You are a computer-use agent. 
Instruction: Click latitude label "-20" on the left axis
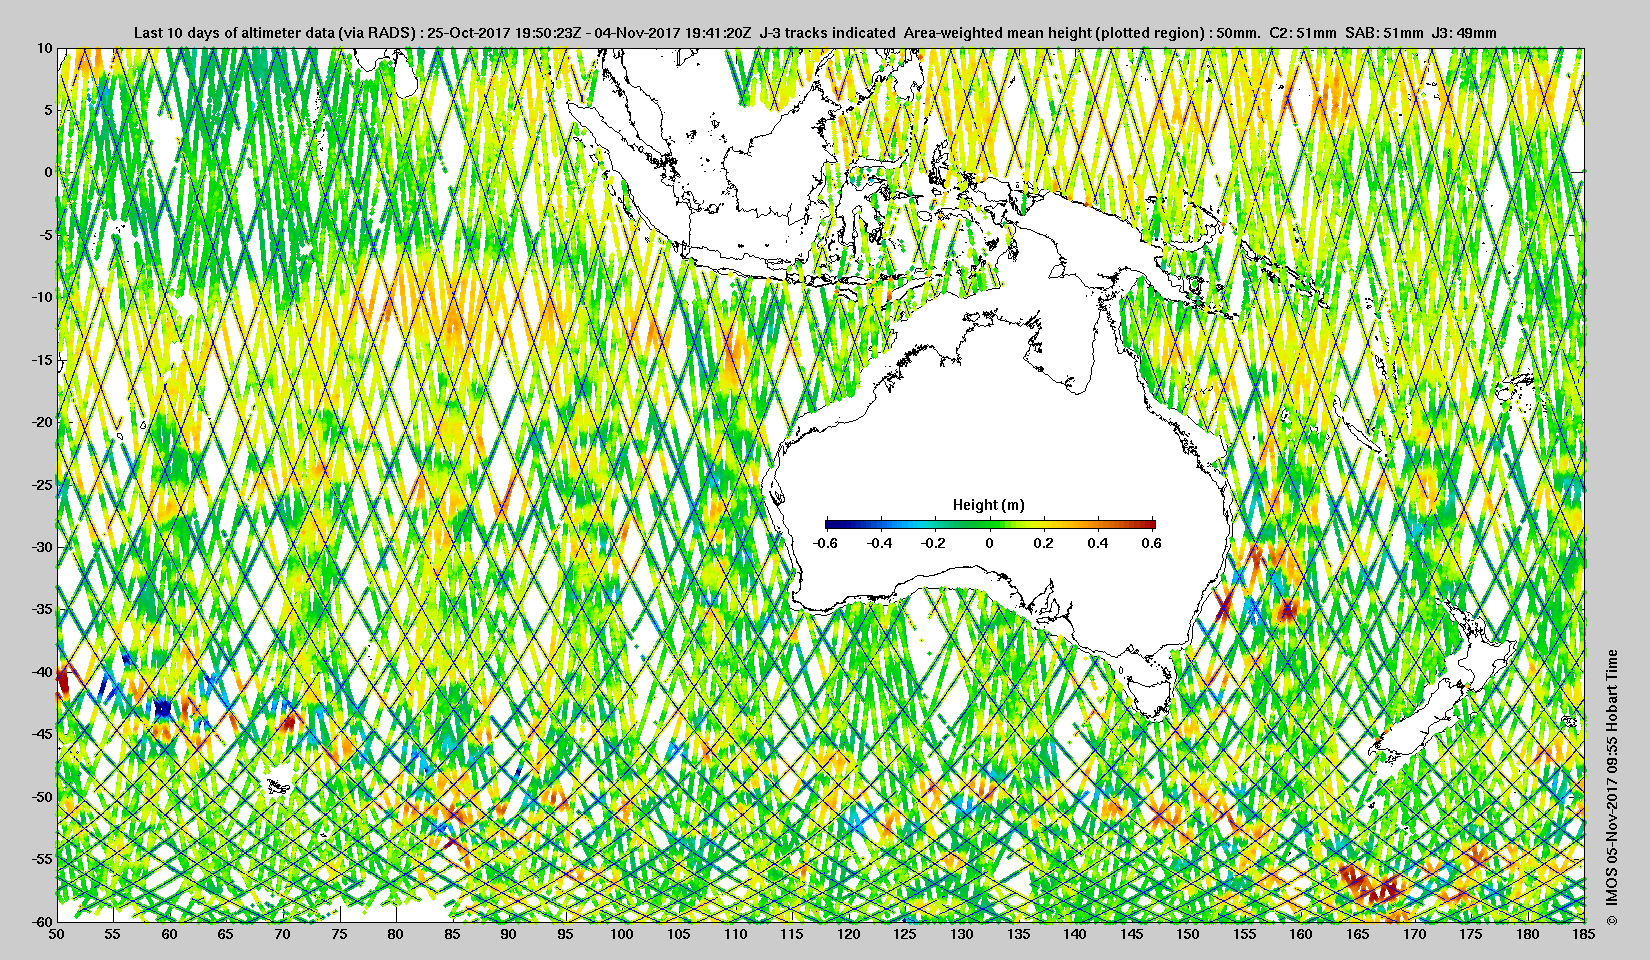click(x=41, y=422)
